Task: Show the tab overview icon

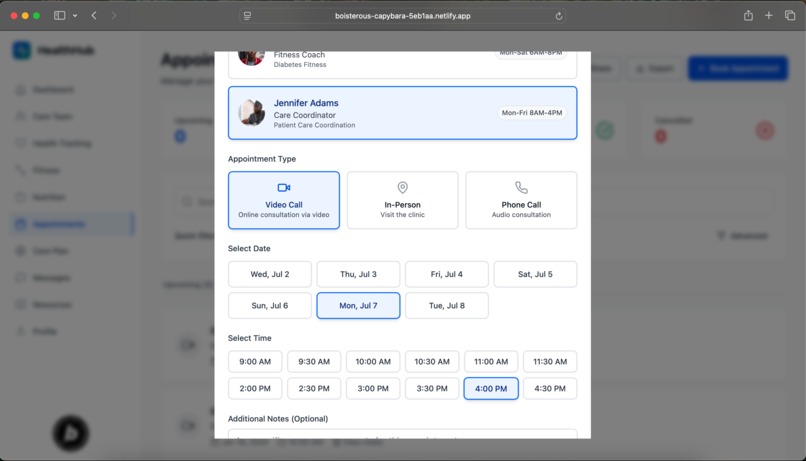Action: pyautogui.click(x=790, y=15)
